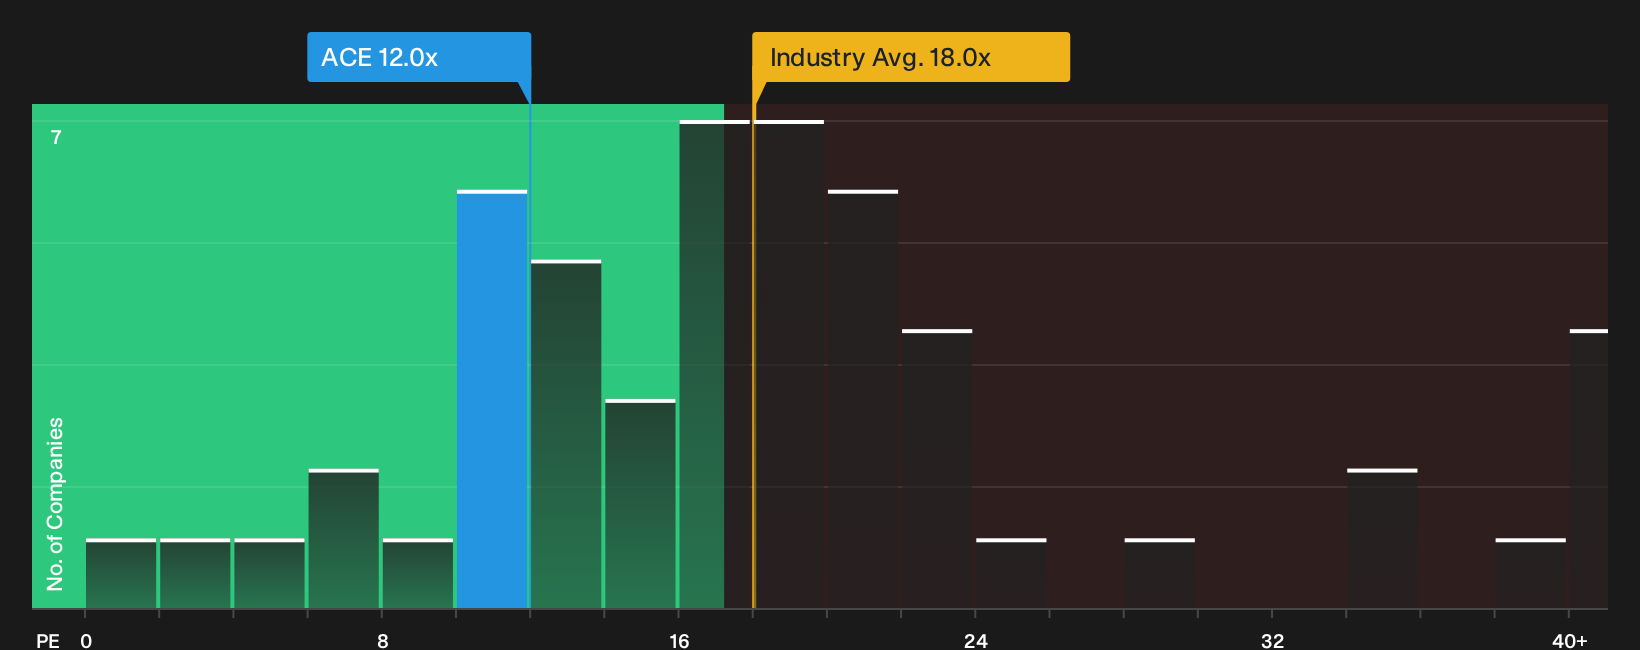Screen dimensions: 1640x650
Task: Select the bar just left of PE 8
Action: (344, 538)
